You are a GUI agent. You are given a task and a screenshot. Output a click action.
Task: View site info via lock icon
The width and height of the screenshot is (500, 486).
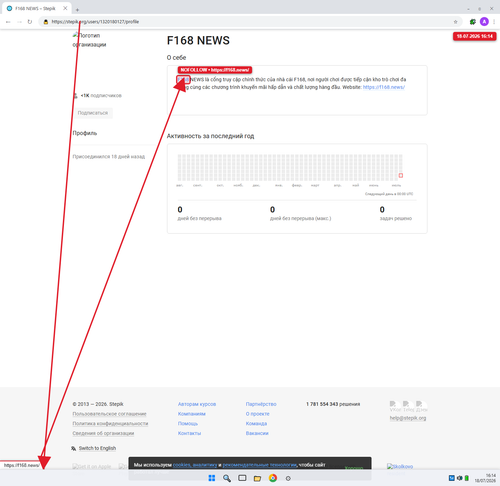pyautogui.click(x=46, y=22)
